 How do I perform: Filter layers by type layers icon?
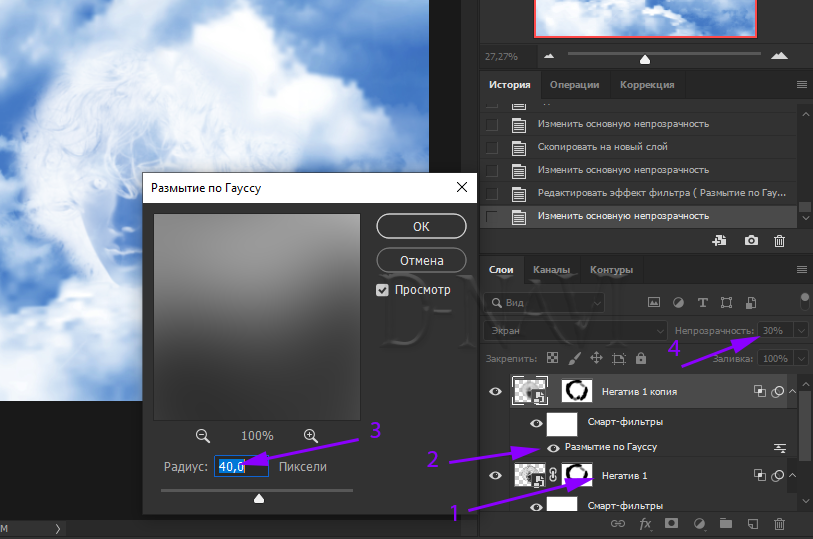coord(703,302)
